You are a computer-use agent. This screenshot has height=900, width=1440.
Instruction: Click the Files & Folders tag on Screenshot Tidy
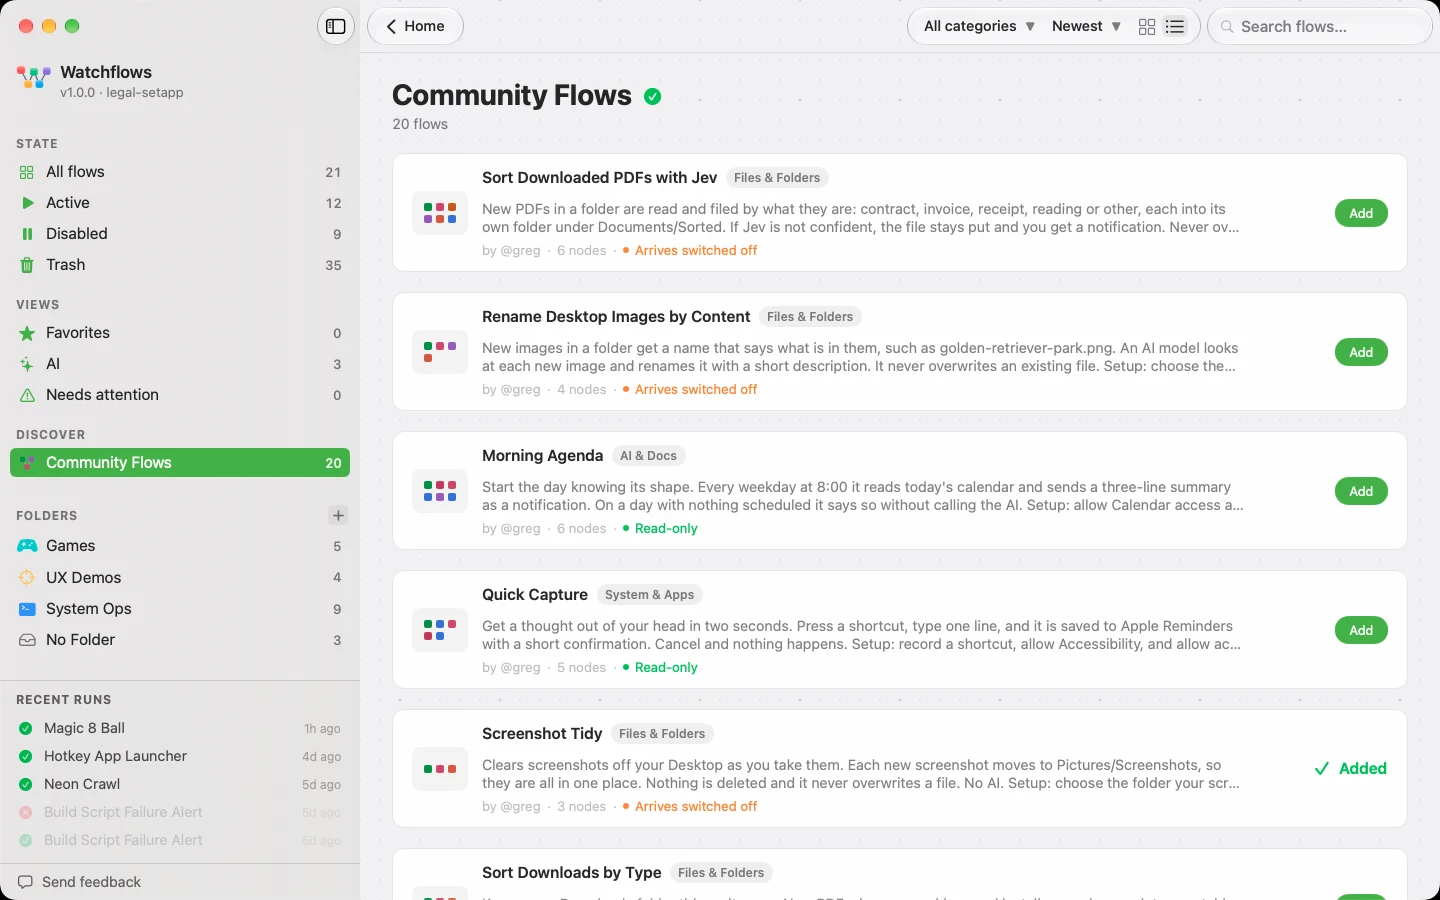pos(662,734)
